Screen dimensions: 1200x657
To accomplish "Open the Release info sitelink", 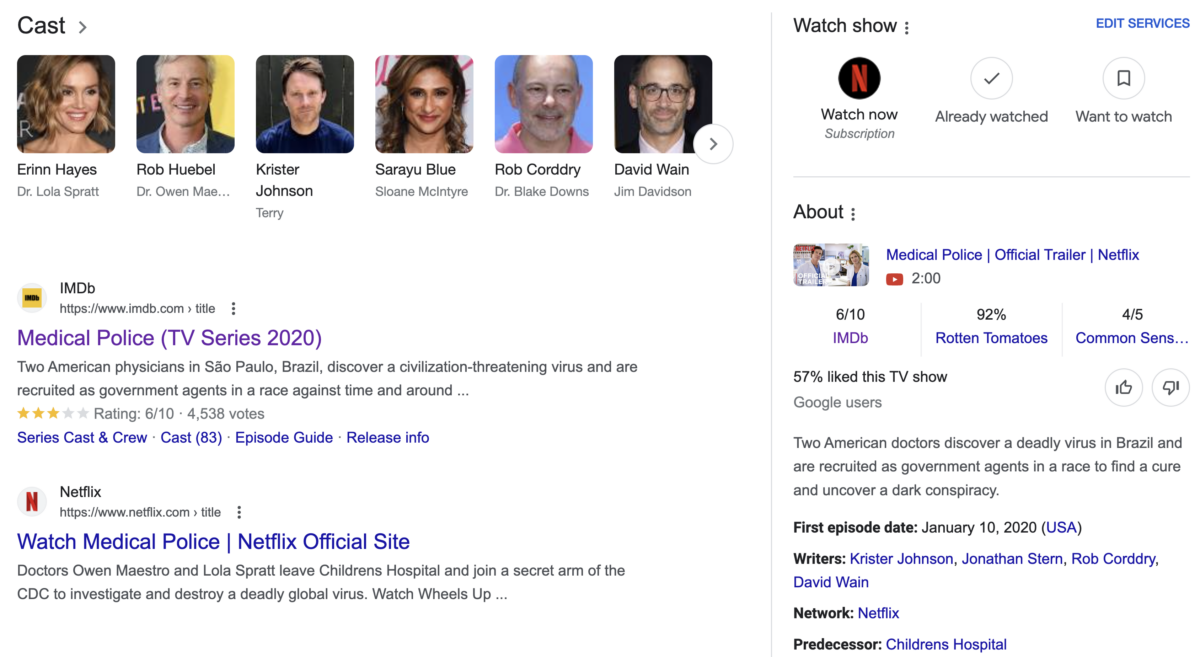I will pos(388,437).
